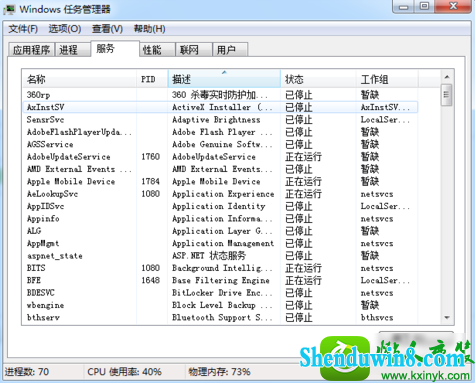475x383 pixels.
Task: Click the Application Identity description
Action: tap(218, 206)
